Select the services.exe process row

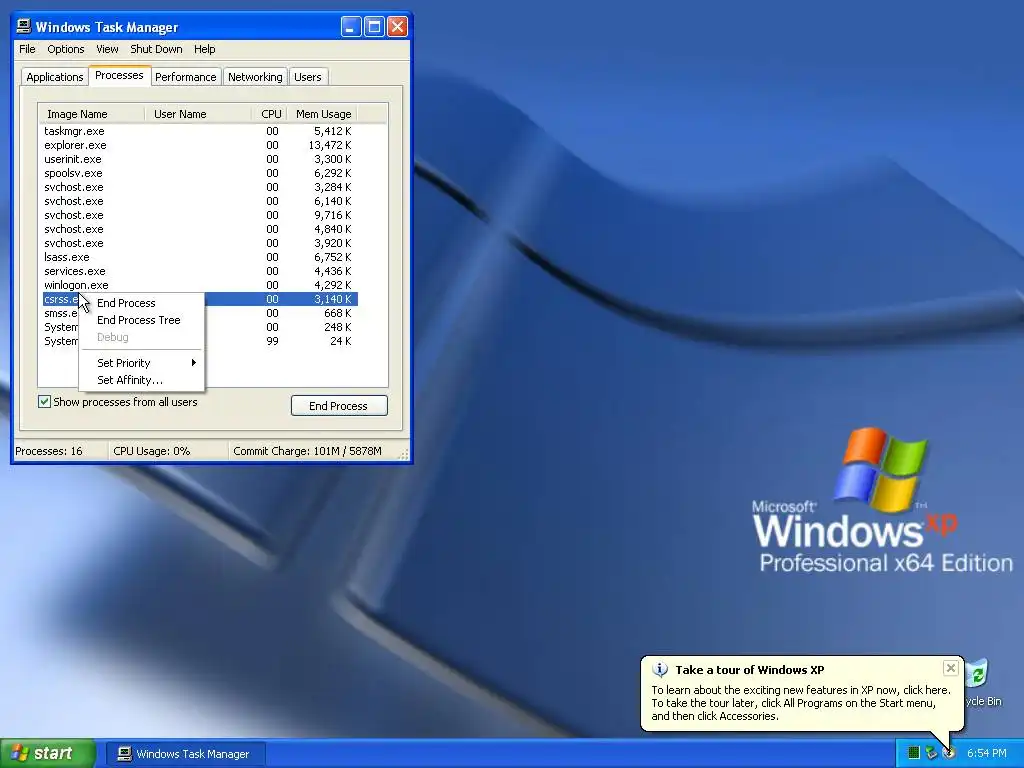pos(198,271)
